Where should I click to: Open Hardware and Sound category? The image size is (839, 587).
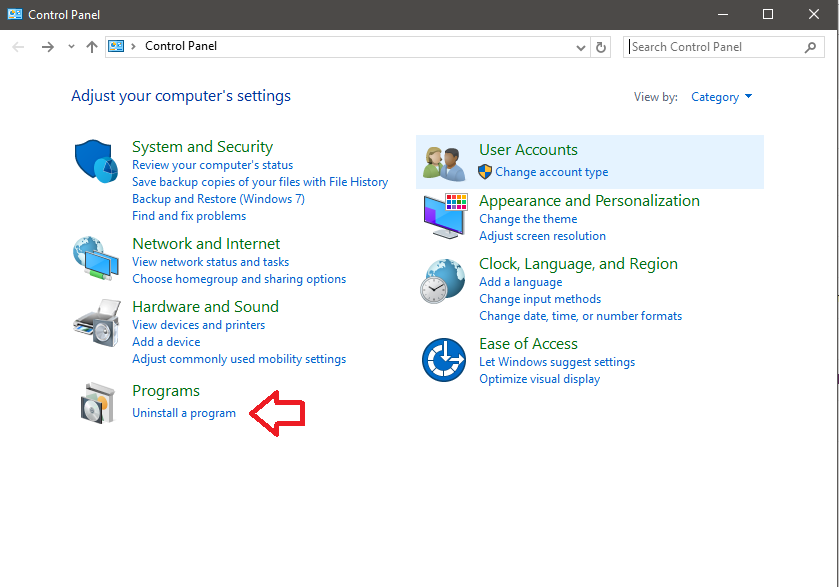[x=205, y=307]
